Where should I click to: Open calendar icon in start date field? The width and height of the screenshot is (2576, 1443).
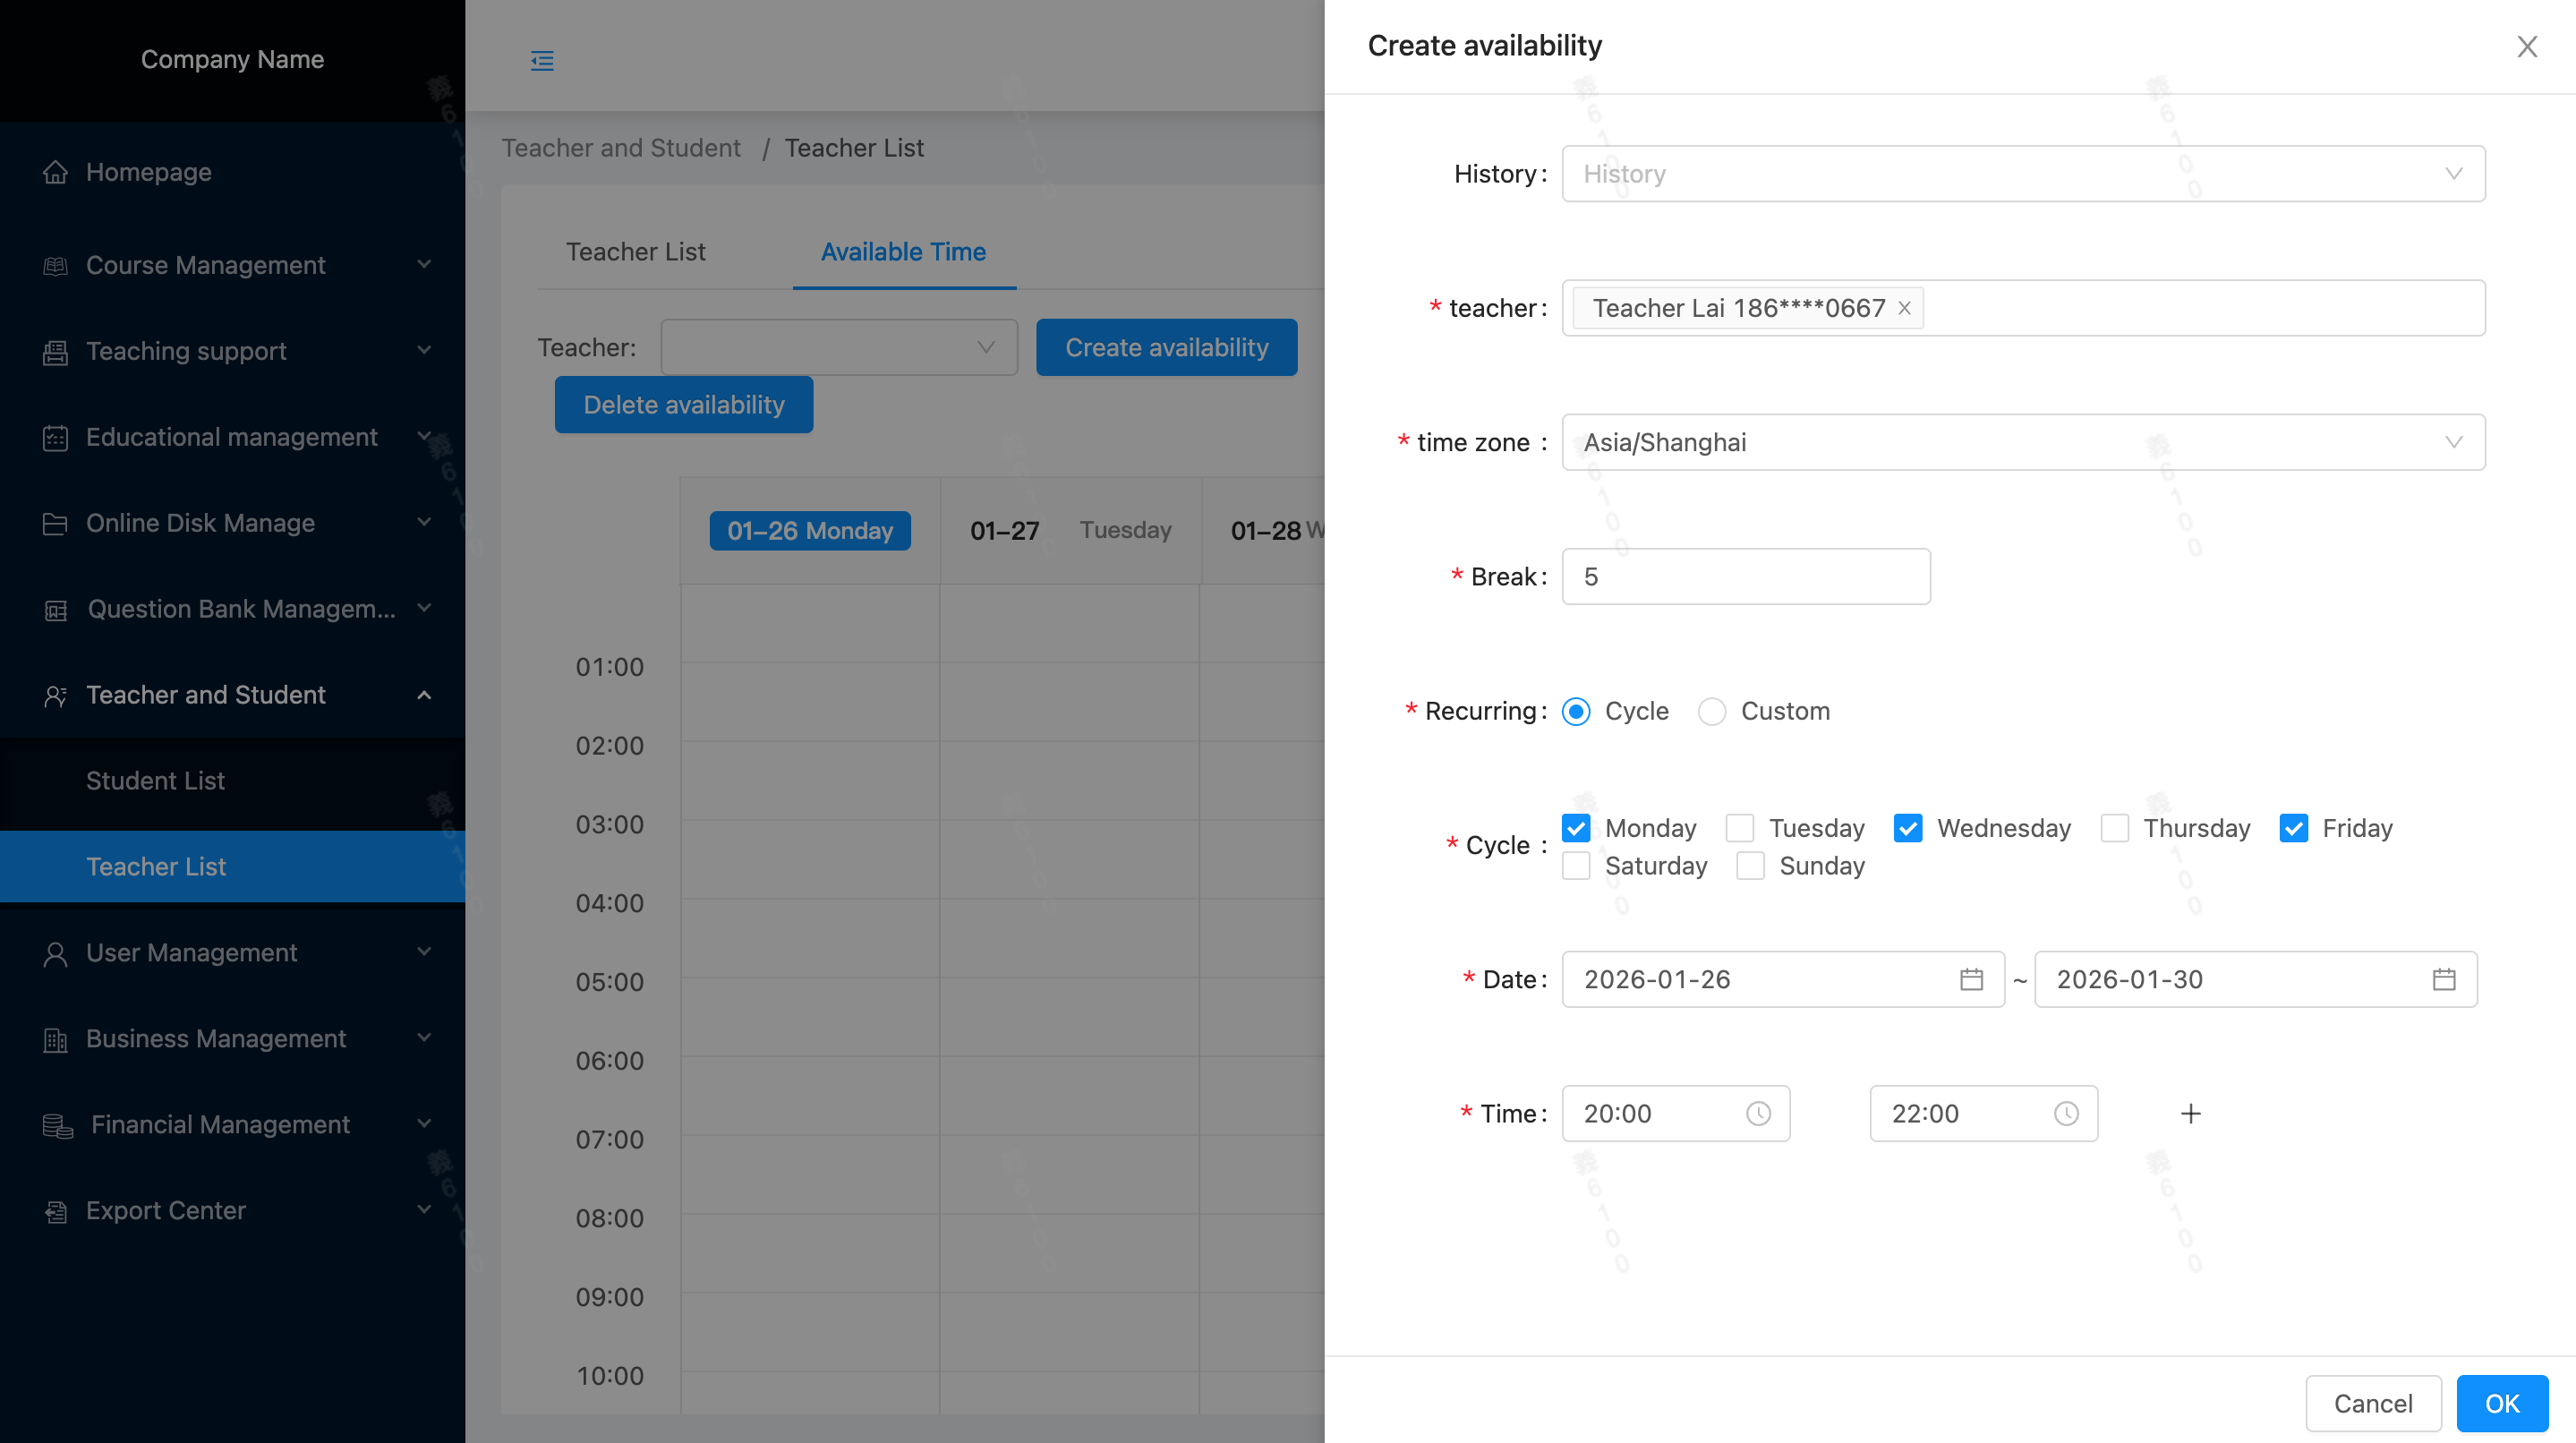pyautogui.click(x=1971, y=979)
